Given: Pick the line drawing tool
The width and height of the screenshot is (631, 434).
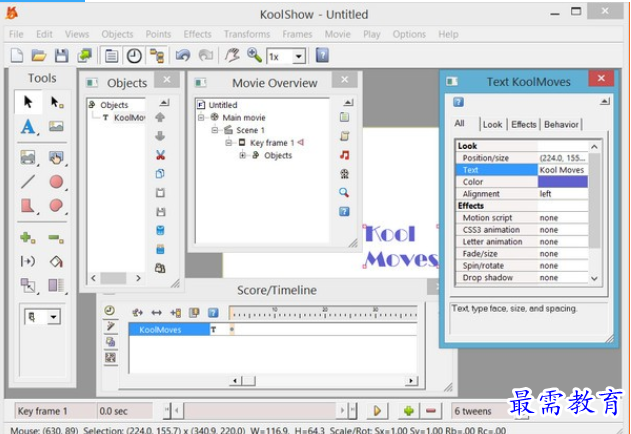Looking at the screenshot, I should [x=28, y=182].
